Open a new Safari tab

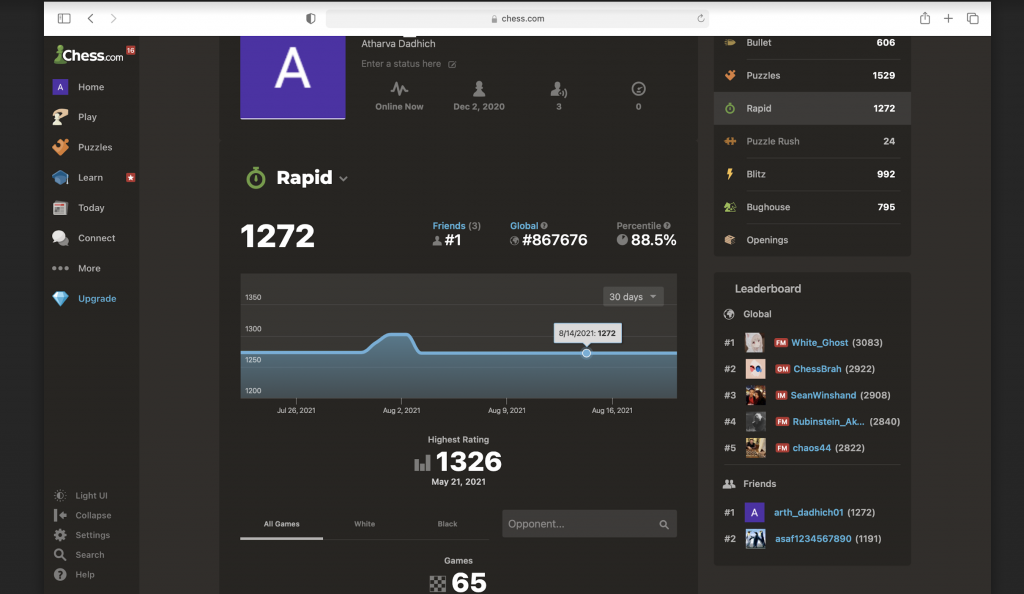(948, 18)
